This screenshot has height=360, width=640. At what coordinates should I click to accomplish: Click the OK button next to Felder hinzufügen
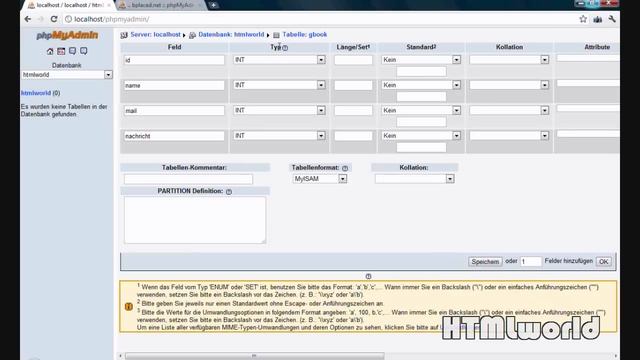click(604, 262)
